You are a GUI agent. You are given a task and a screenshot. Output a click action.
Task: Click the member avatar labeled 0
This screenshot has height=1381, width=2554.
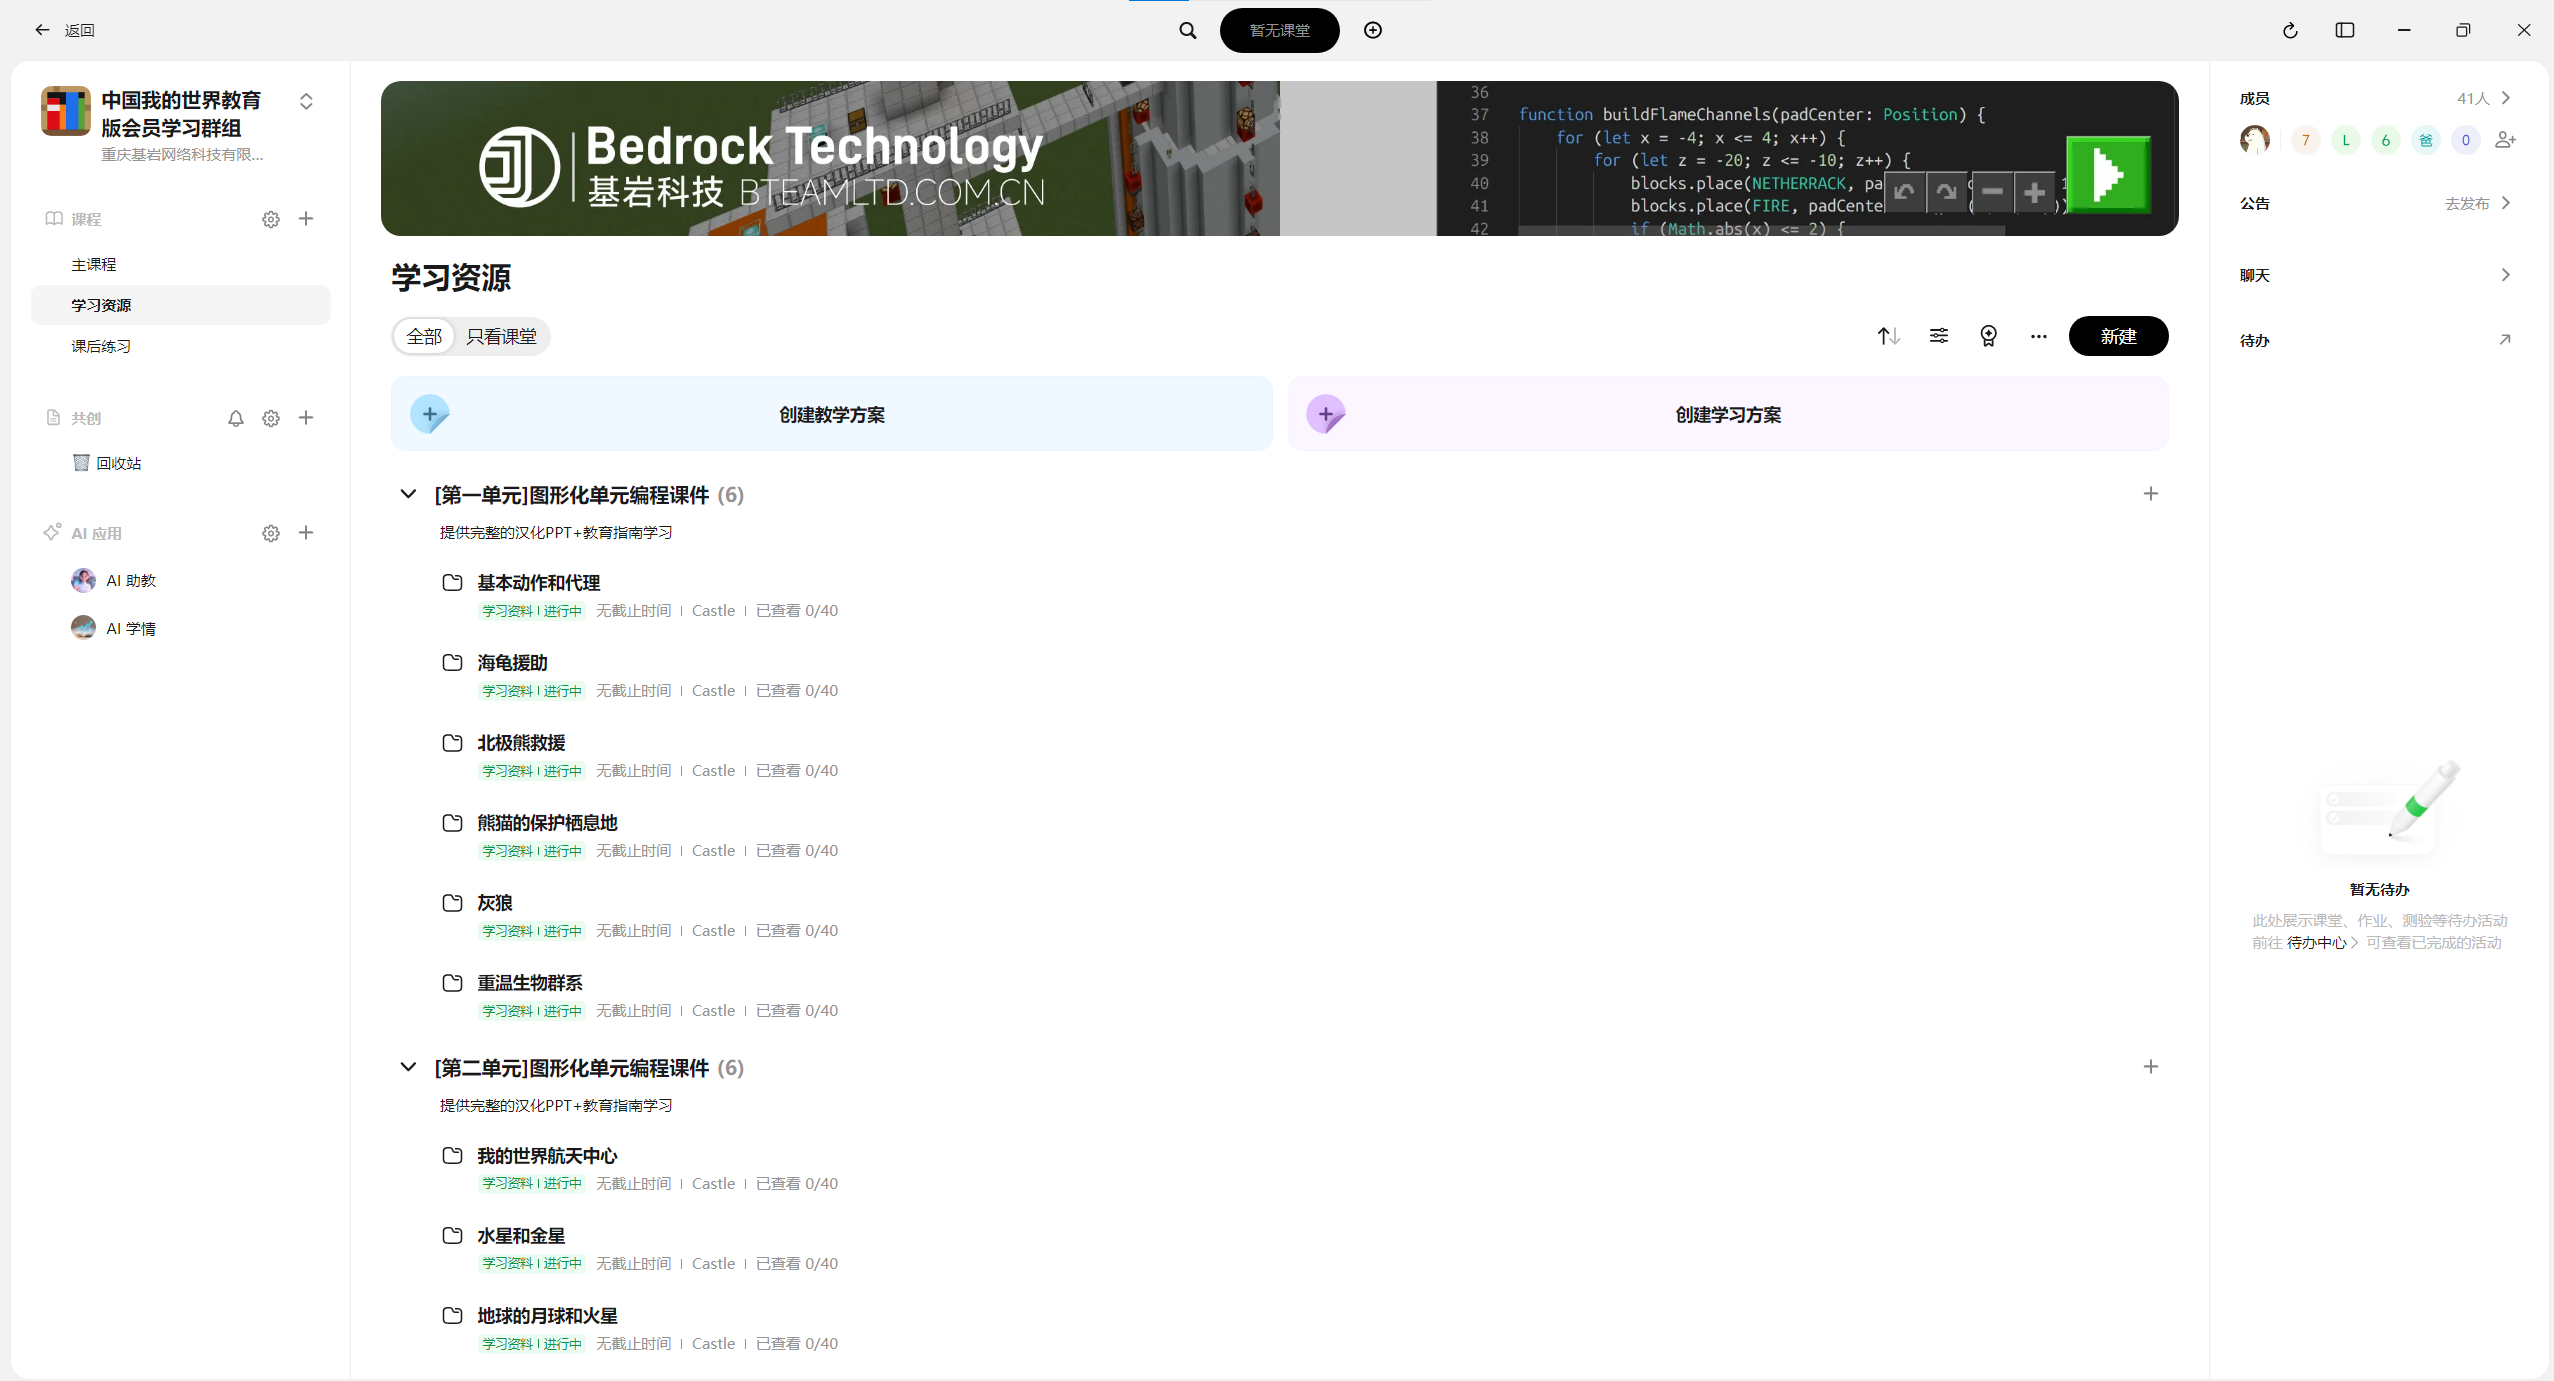click(2465, 140)
